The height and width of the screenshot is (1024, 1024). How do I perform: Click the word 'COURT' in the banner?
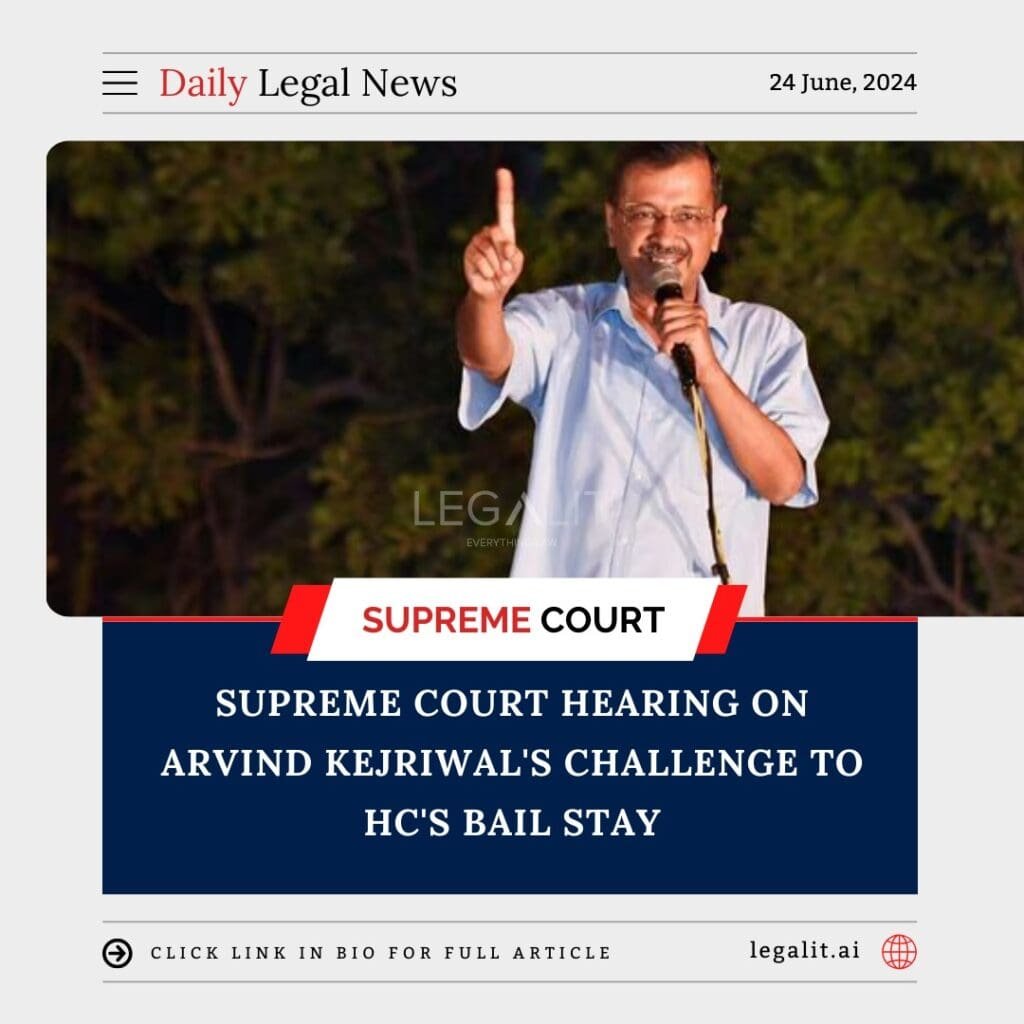point(602,620)
